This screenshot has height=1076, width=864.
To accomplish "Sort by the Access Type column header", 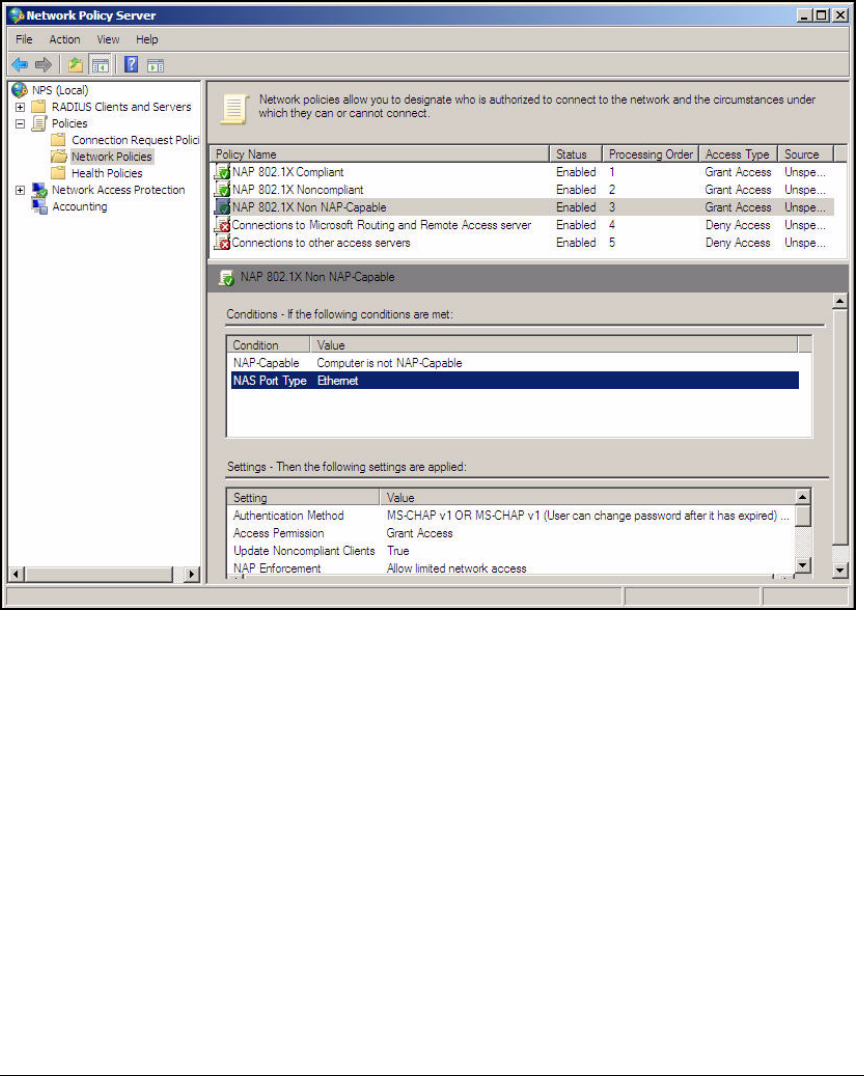I will tap(738, 154).
